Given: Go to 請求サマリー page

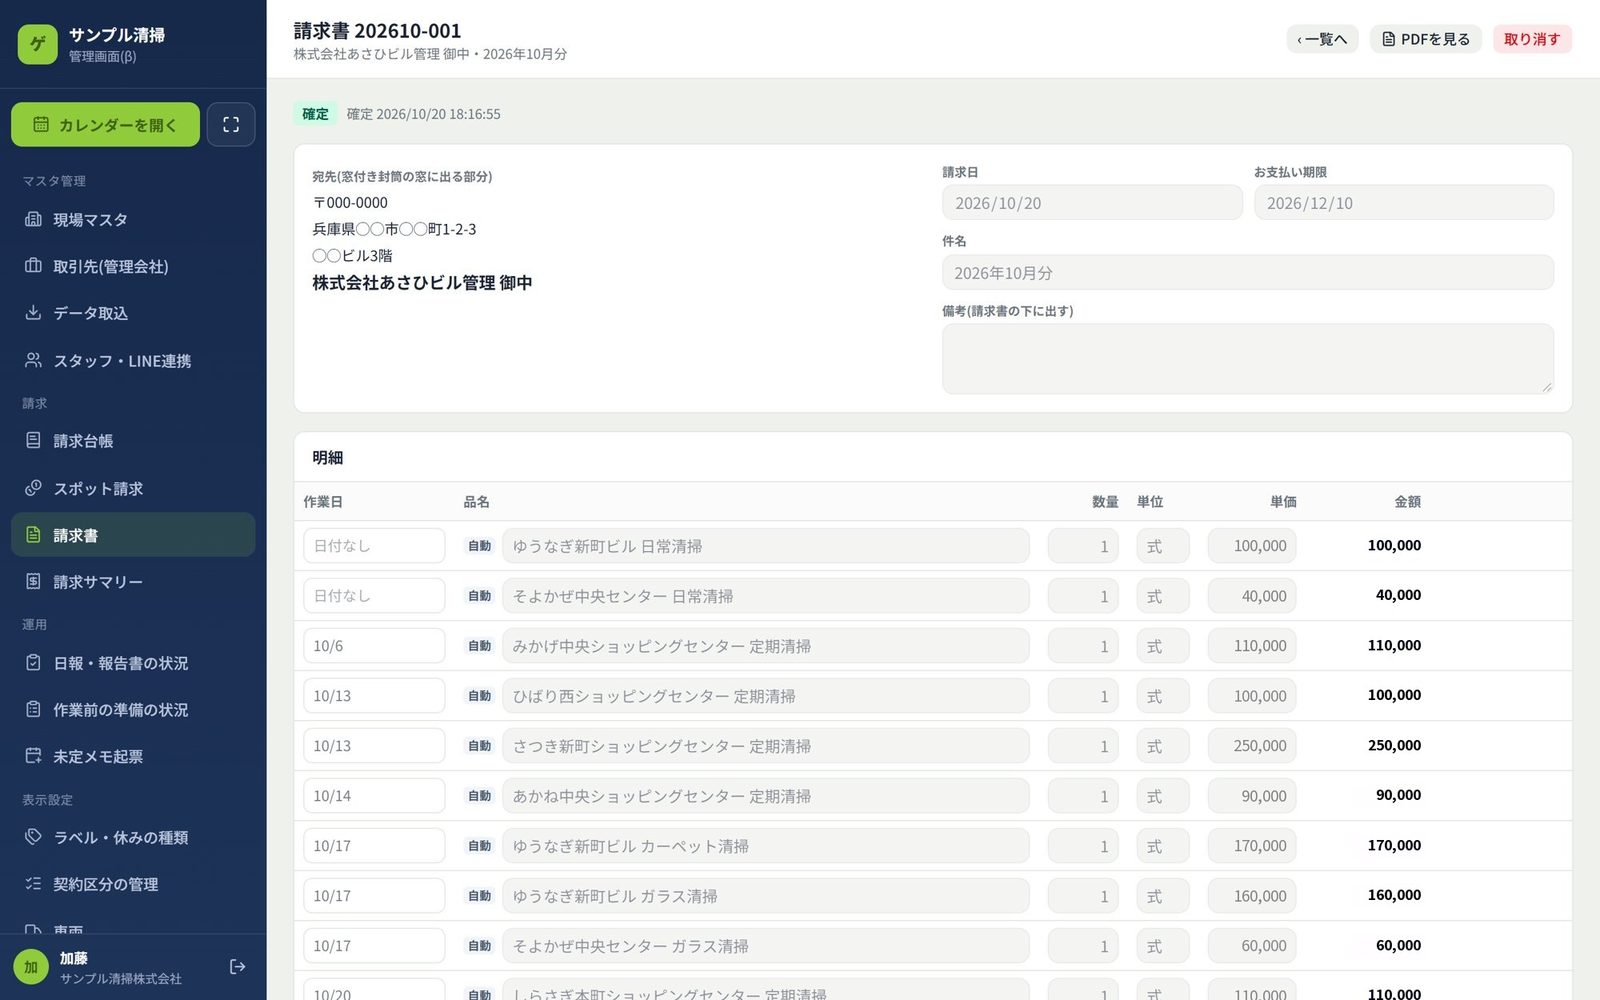Looking at the screenshot, I should [x=133, y=582].
